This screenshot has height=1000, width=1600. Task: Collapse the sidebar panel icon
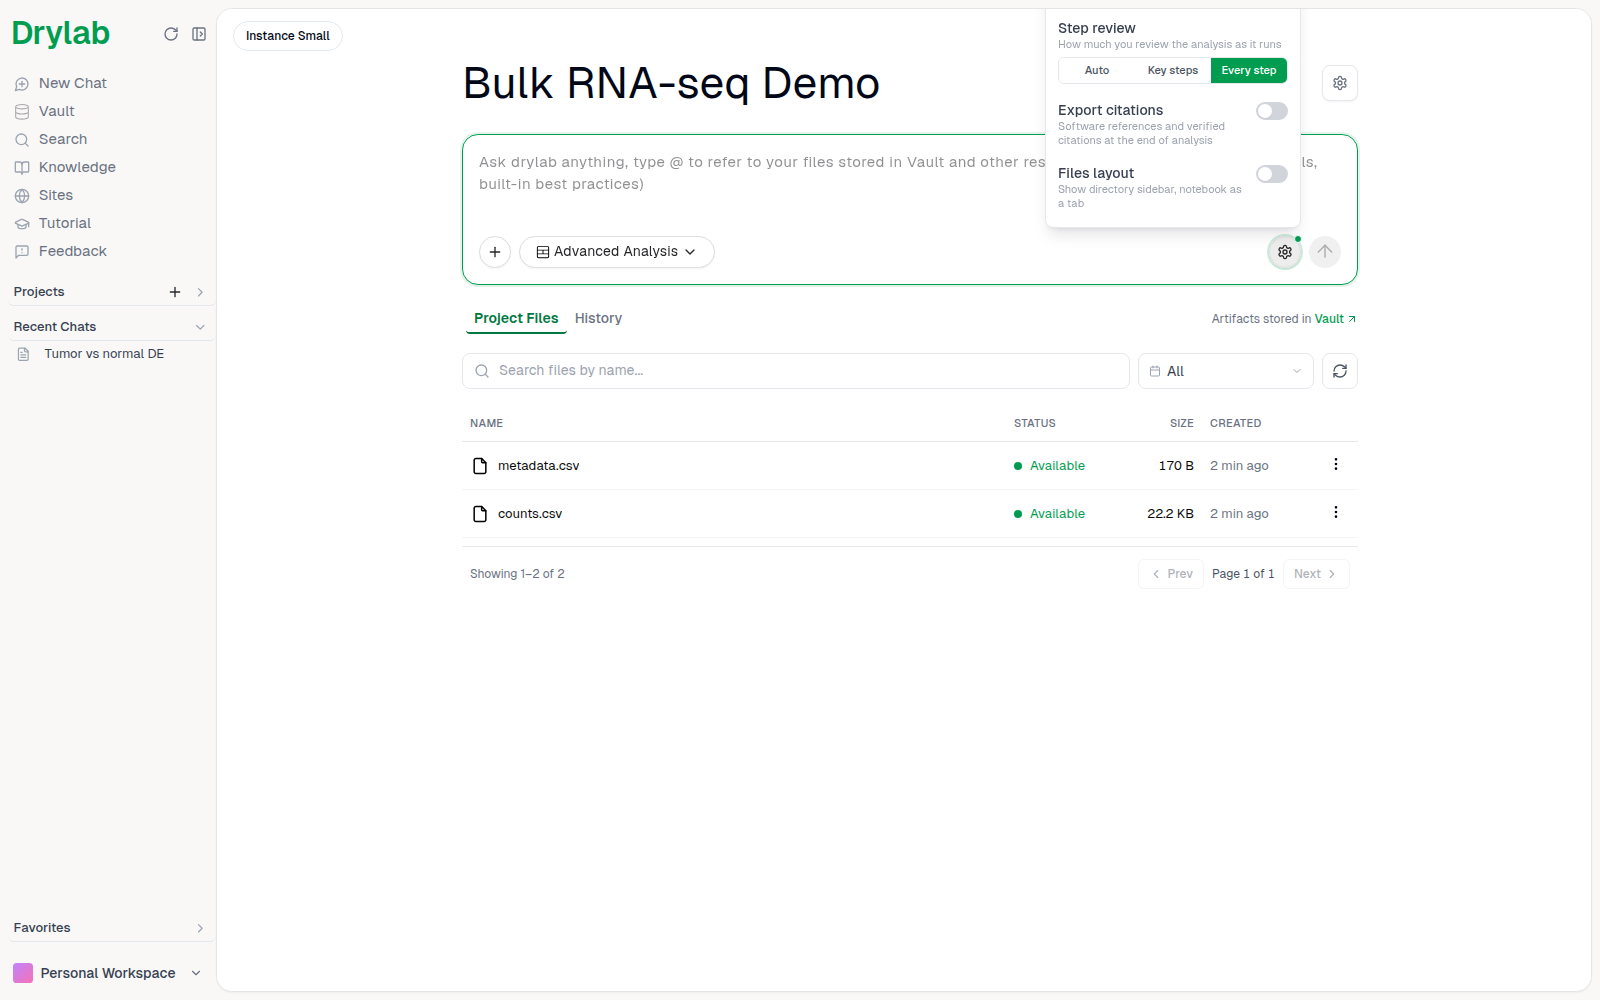[x=199, y=34]
